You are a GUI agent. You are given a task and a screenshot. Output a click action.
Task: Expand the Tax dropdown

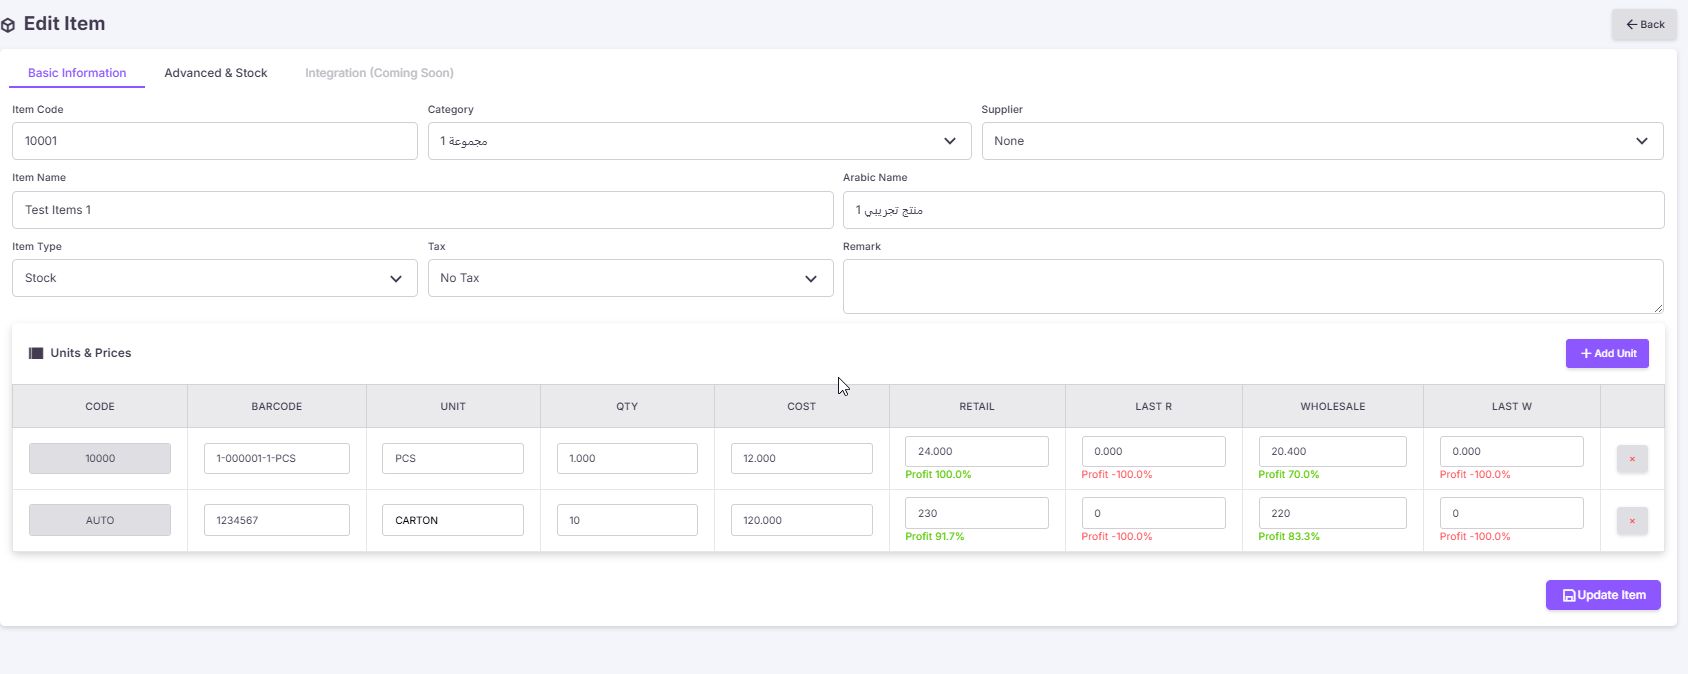coord(630,278)
